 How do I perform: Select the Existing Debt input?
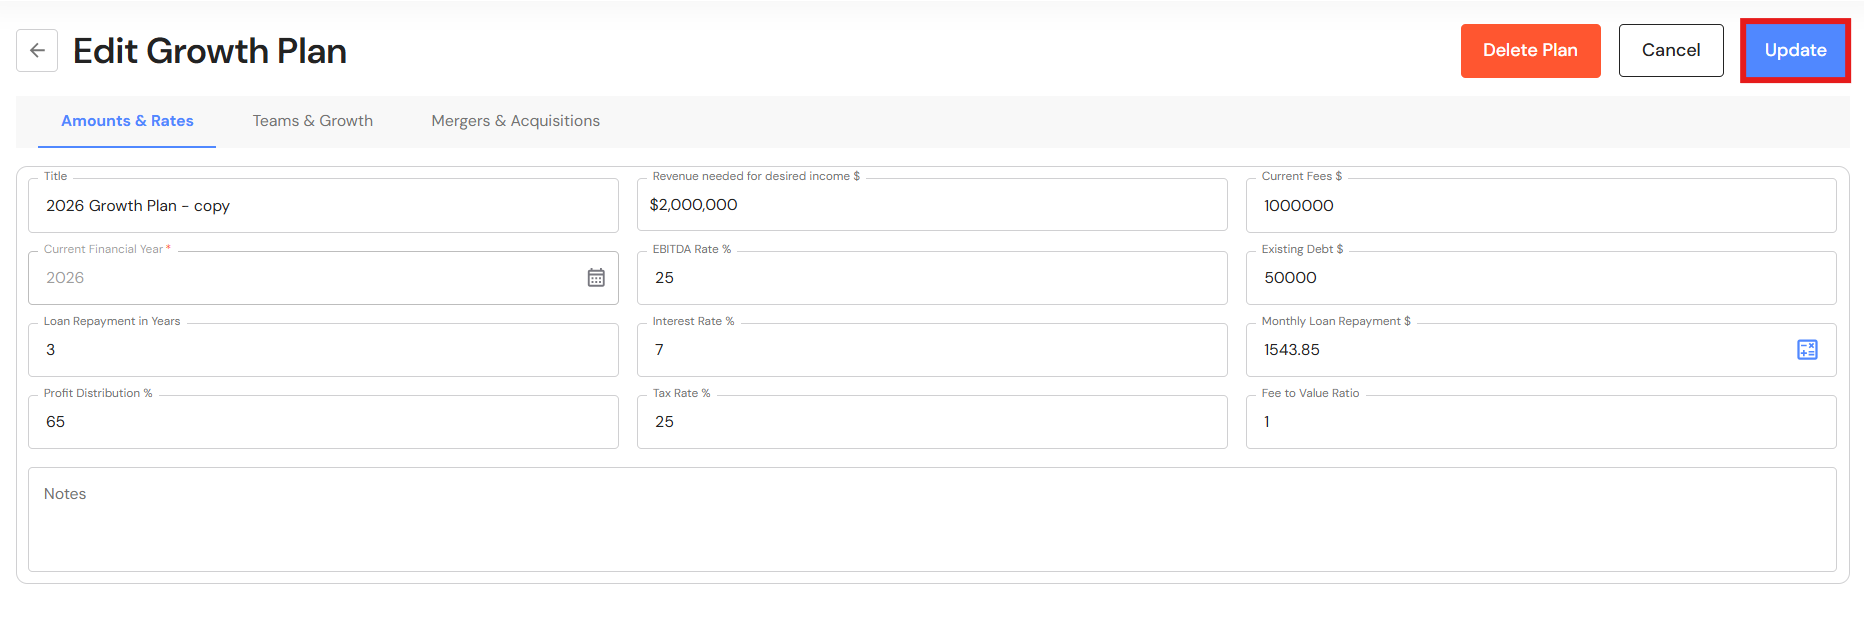point(1540,278)
